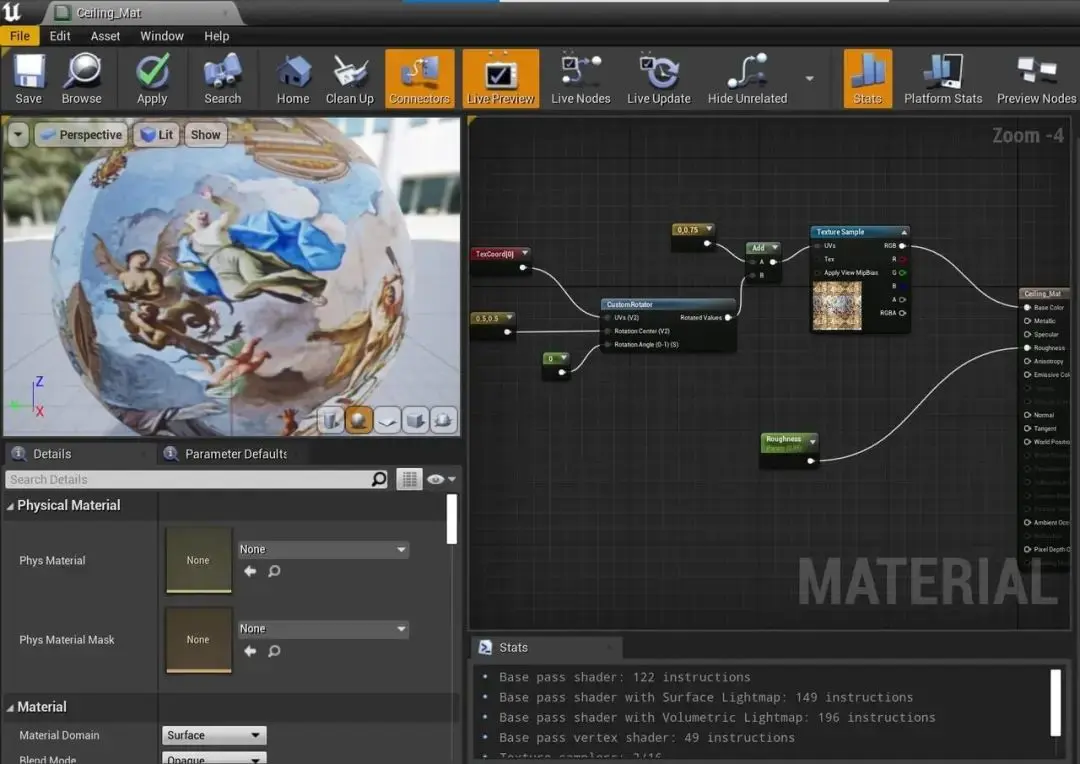
Task: Open Platform Stats panel
Action: [942, 79]
